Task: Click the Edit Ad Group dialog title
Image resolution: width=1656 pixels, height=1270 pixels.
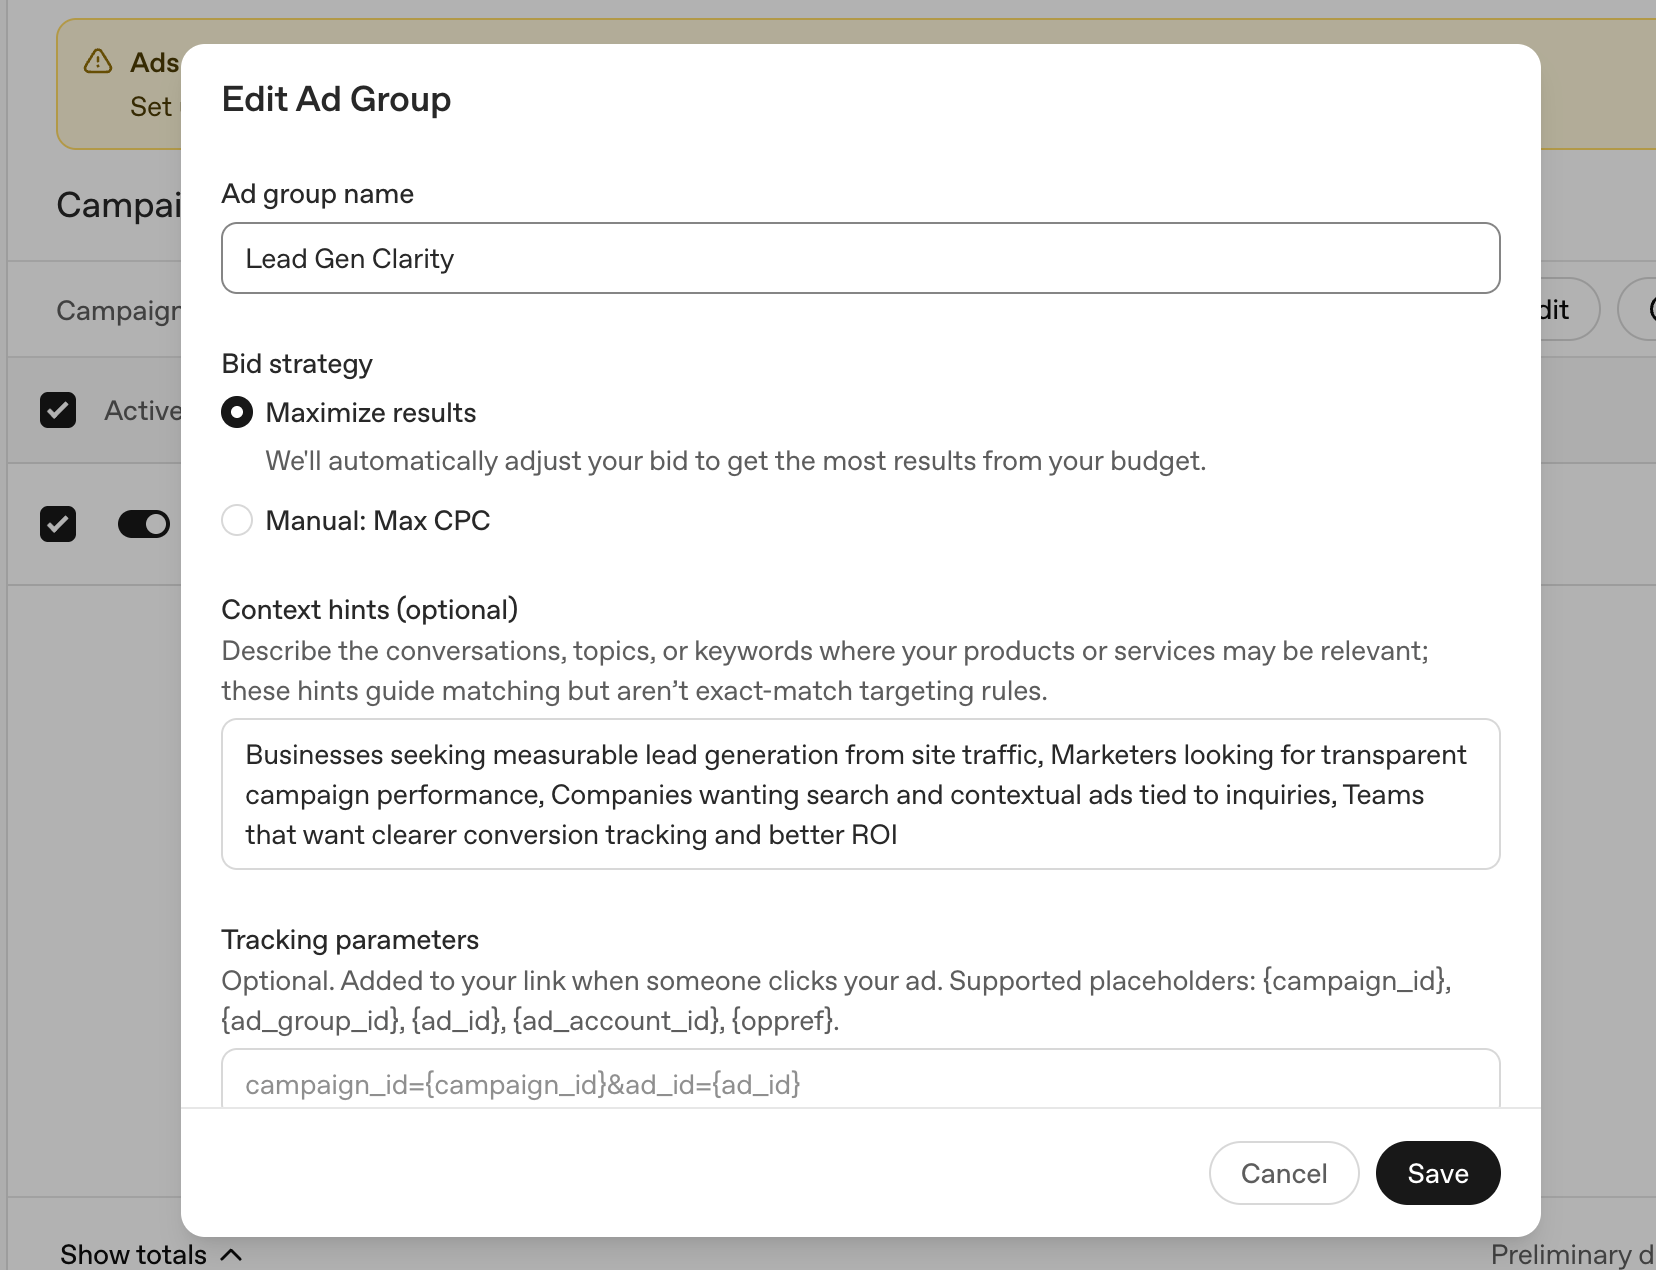Action: point(336,99)
